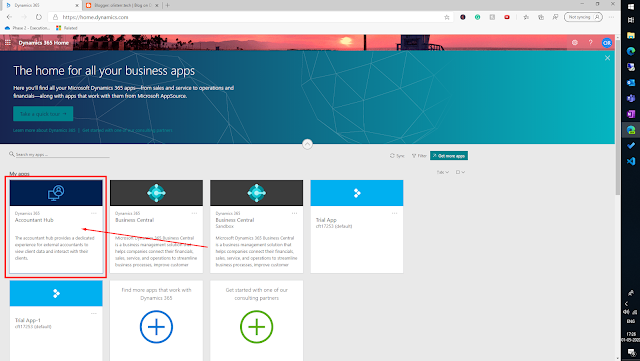Reload the page
Screen dimensions: 640x361
coord(39,17)
